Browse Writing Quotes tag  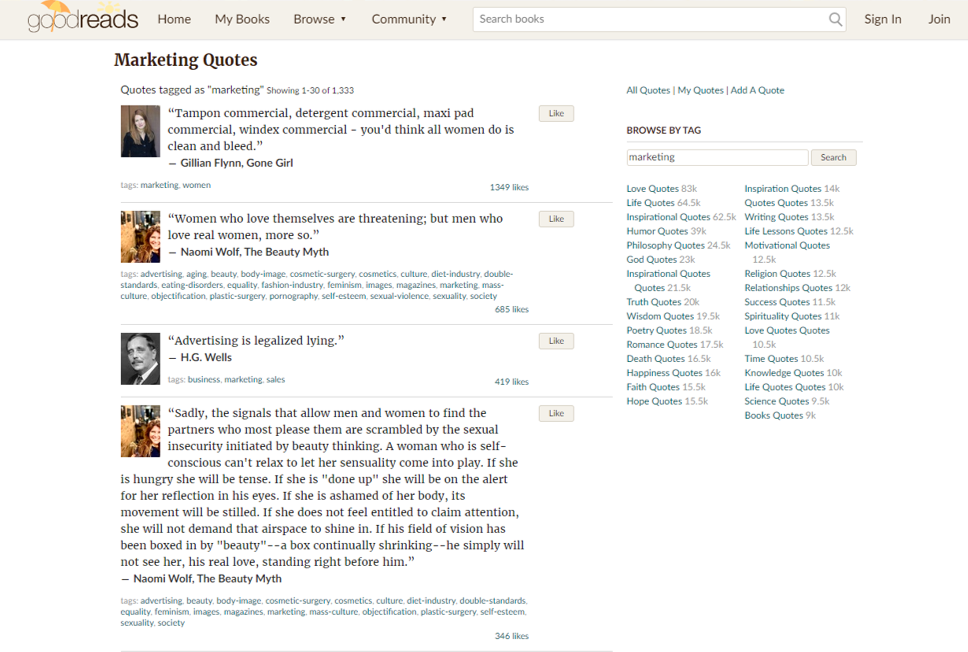click(776, 217)
